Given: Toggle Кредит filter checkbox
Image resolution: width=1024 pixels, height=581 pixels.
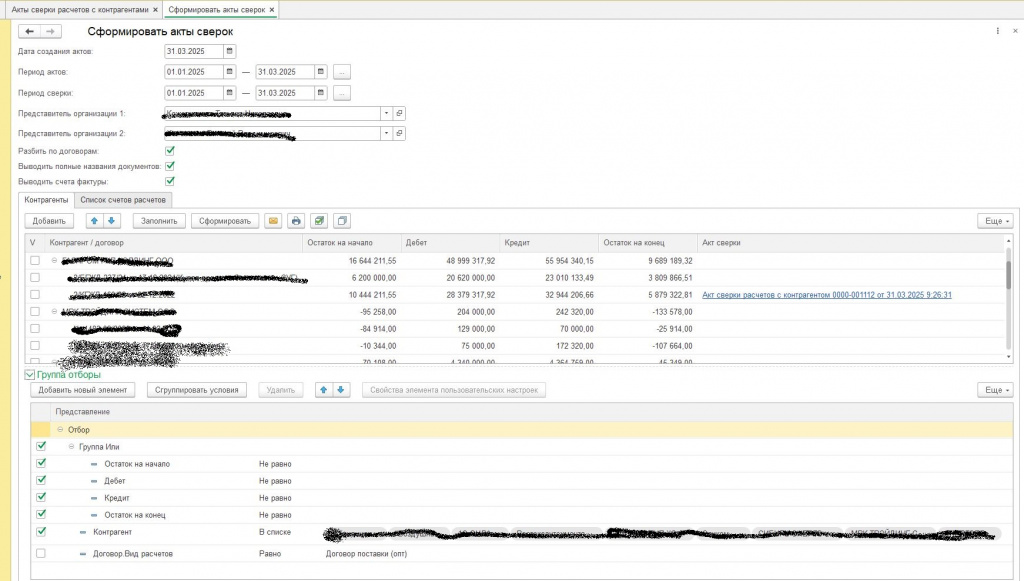Looking at the screenshot, I should pyautogui.click(x=41, y=497).
